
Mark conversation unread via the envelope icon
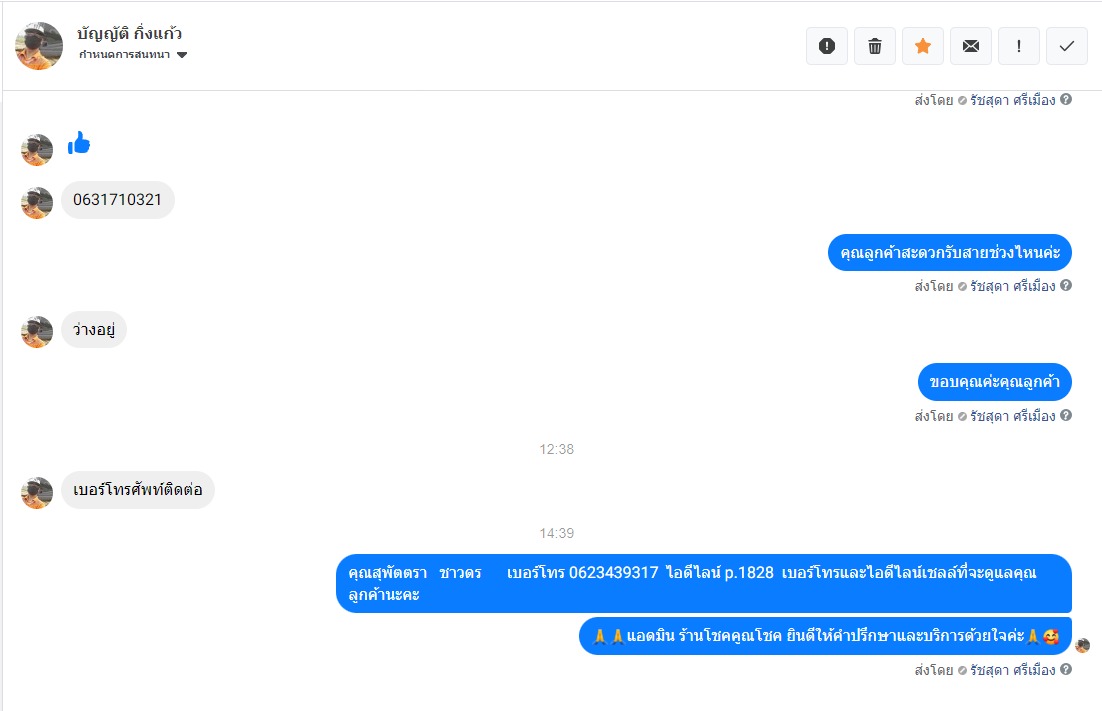(x=971, y=46)
